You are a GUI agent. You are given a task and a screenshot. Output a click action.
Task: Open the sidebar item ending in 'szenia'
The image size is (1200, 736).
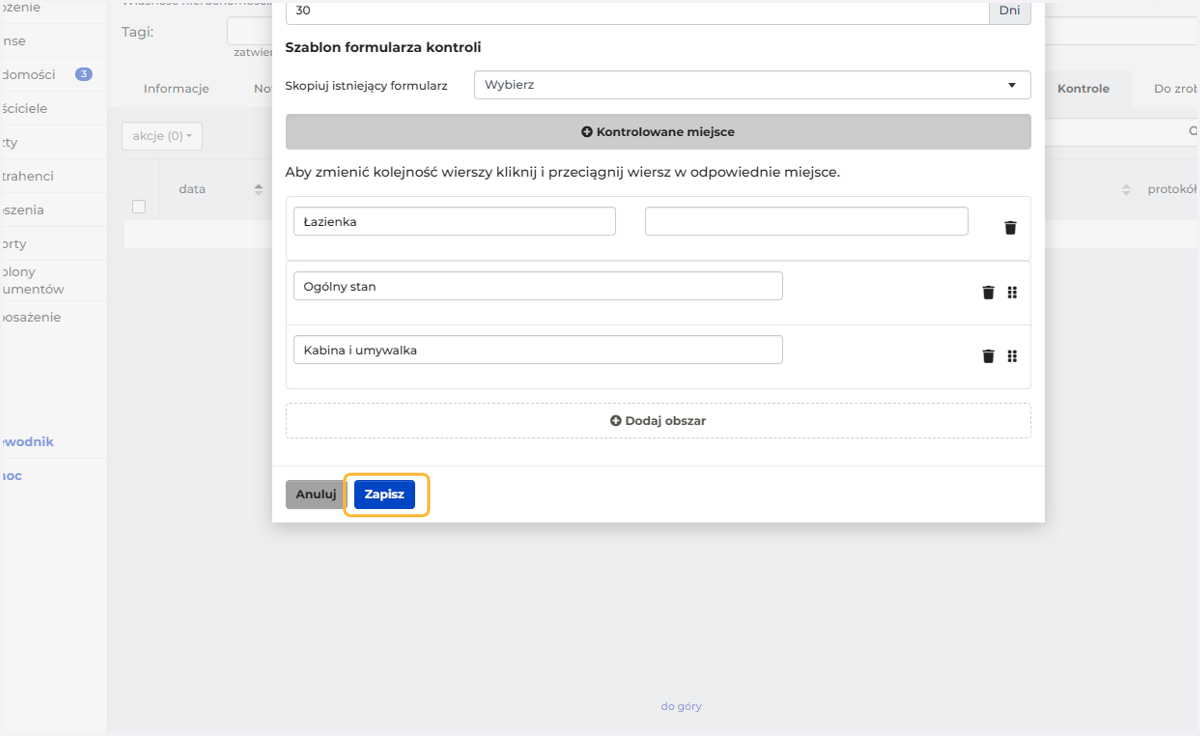coord(52,210)
